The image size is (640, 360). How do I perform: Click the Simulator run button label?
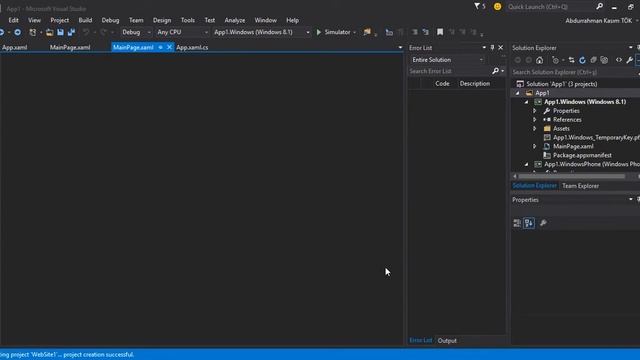point(337,32)
